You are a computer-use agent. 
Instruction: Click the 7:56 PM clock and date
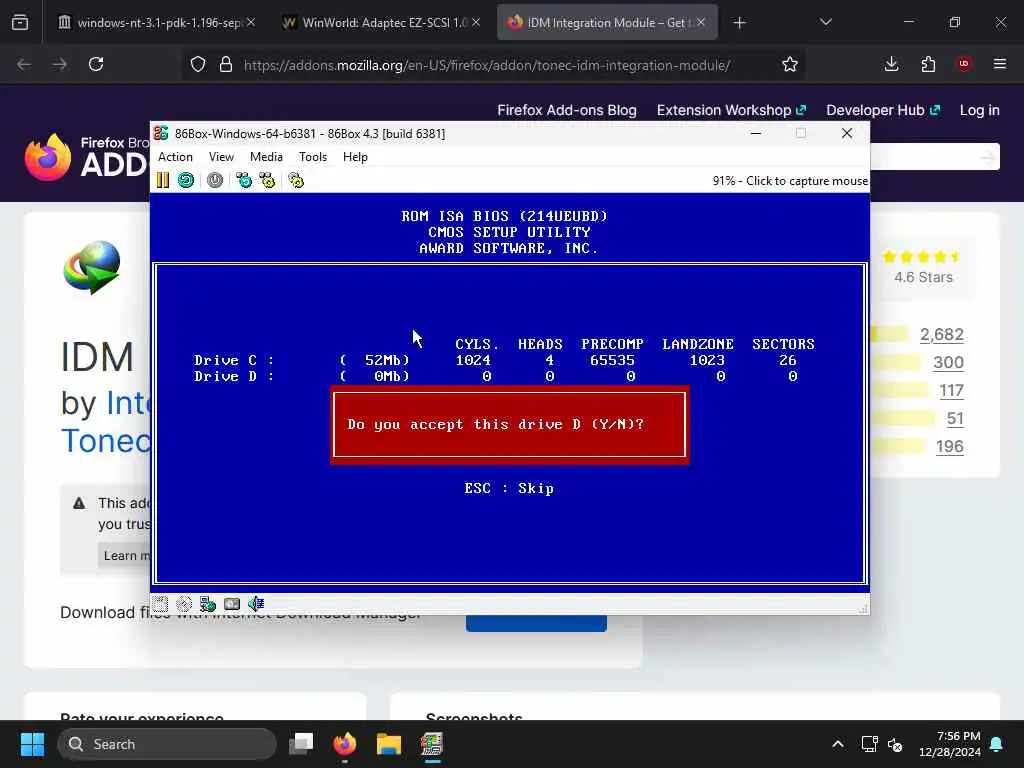pyautogui.click(x=950, y=744)
